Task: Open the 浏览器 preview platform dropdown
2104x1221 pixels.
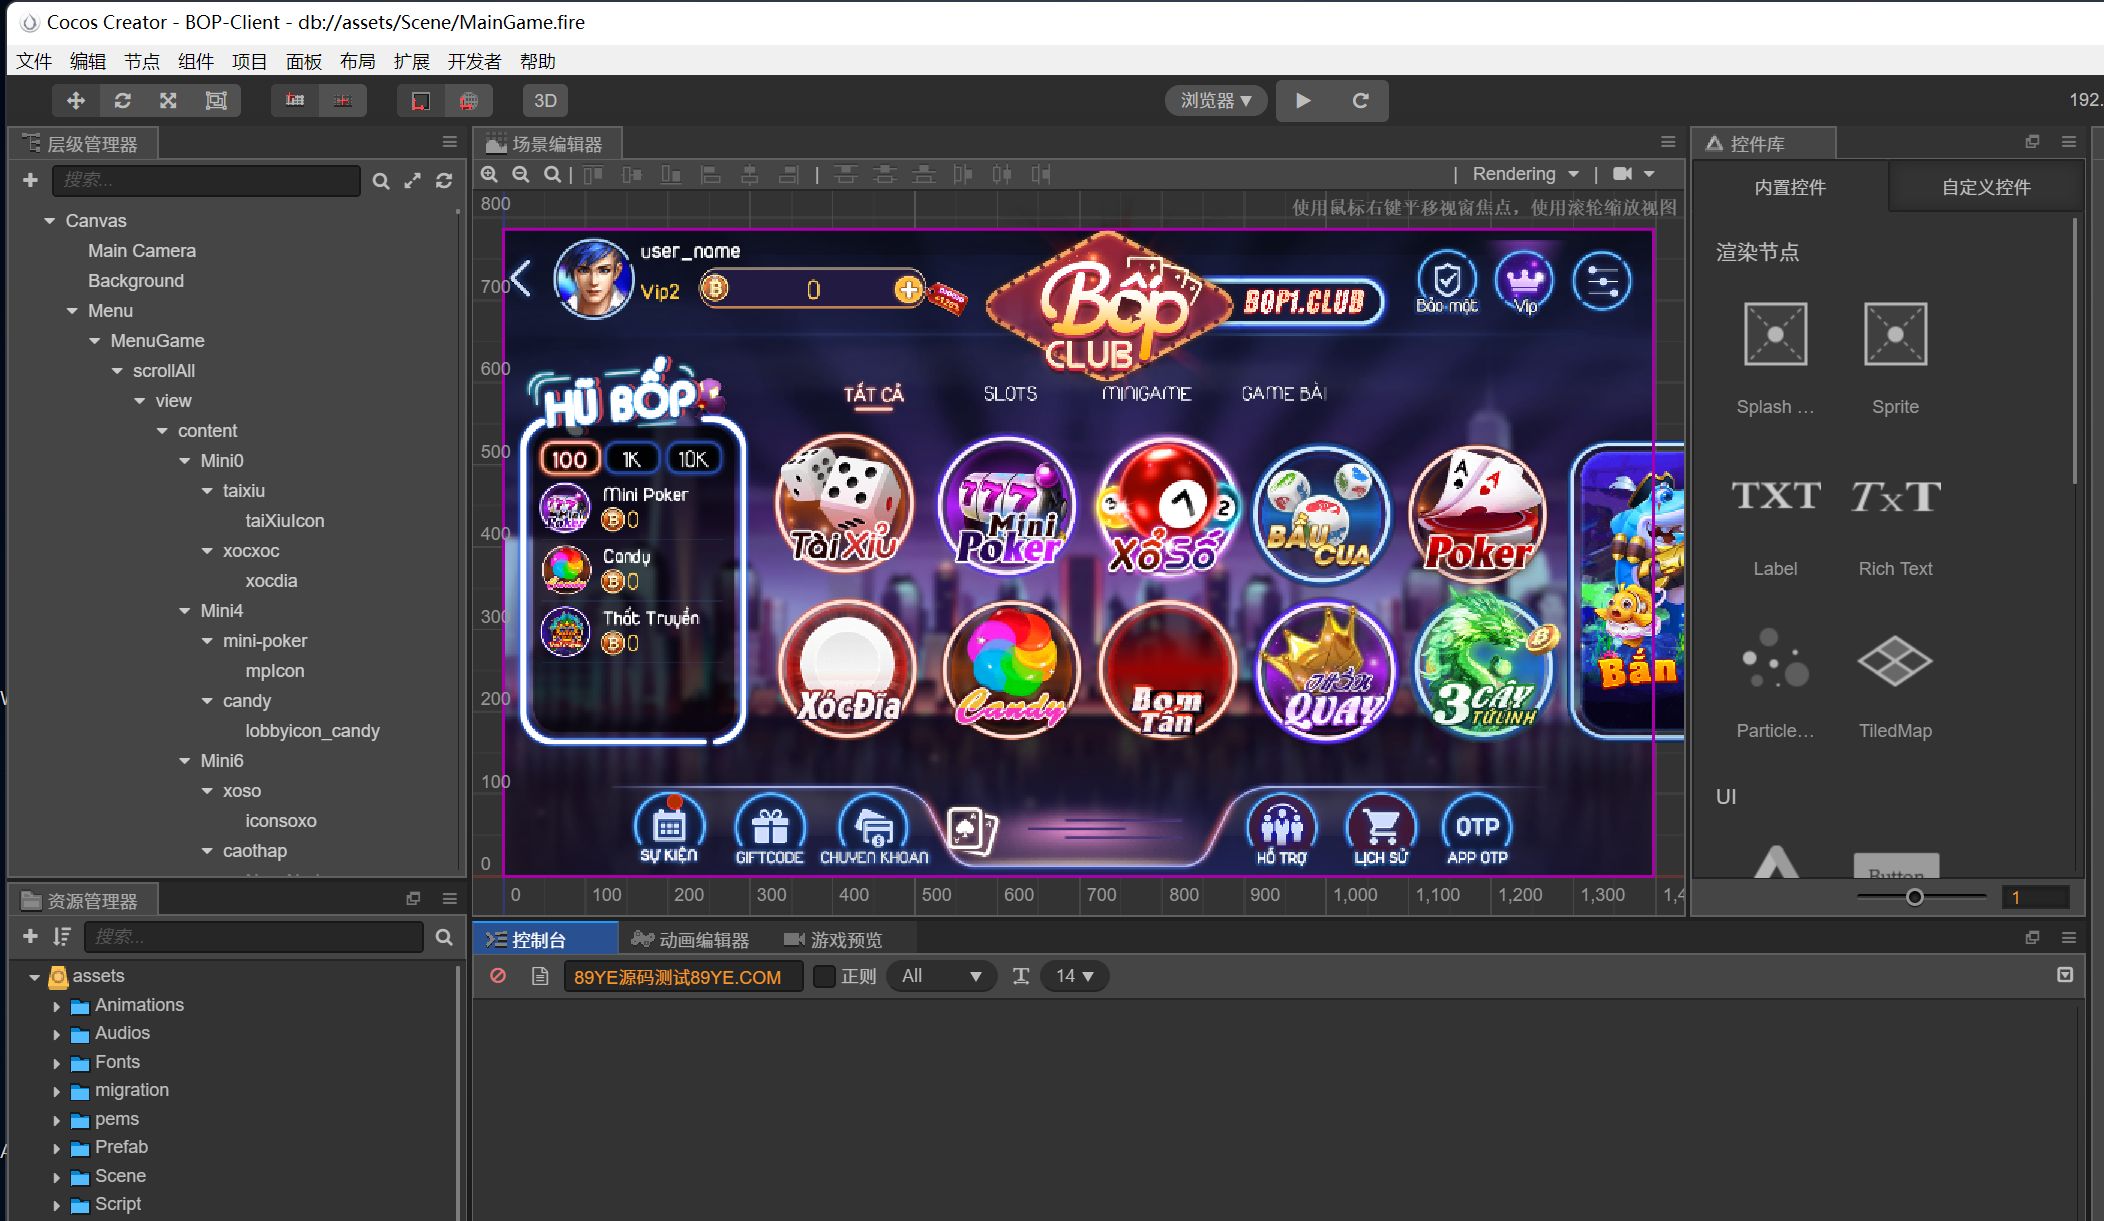Action: [x=1216, y=101]
